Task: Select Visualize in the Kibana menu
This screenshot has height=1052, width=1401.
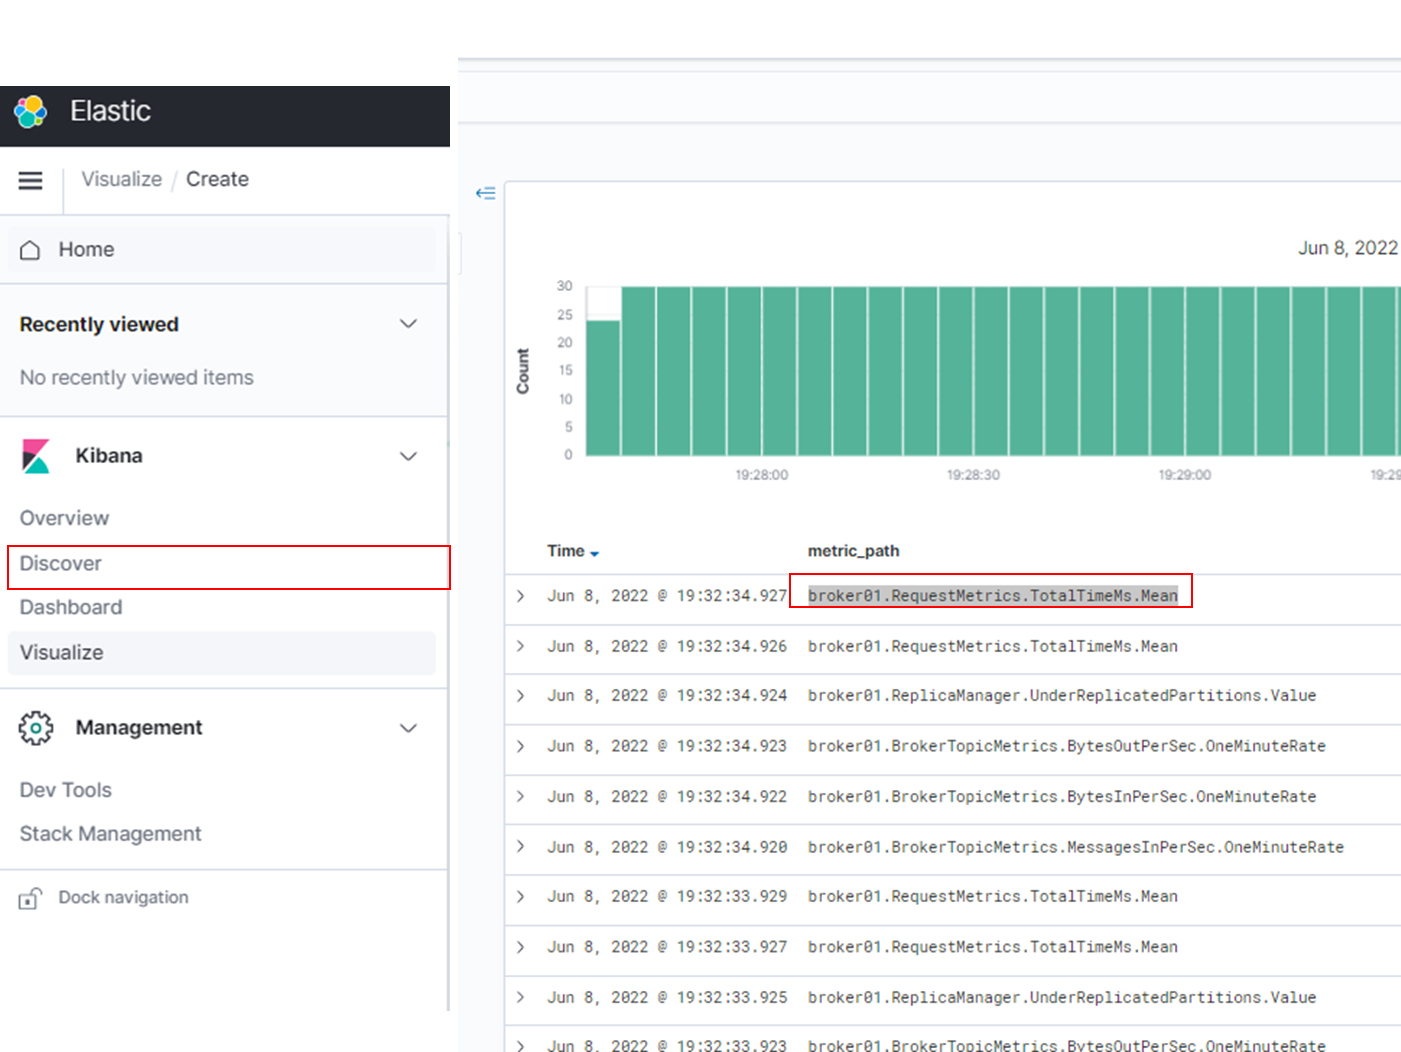Action: [222, 652]
